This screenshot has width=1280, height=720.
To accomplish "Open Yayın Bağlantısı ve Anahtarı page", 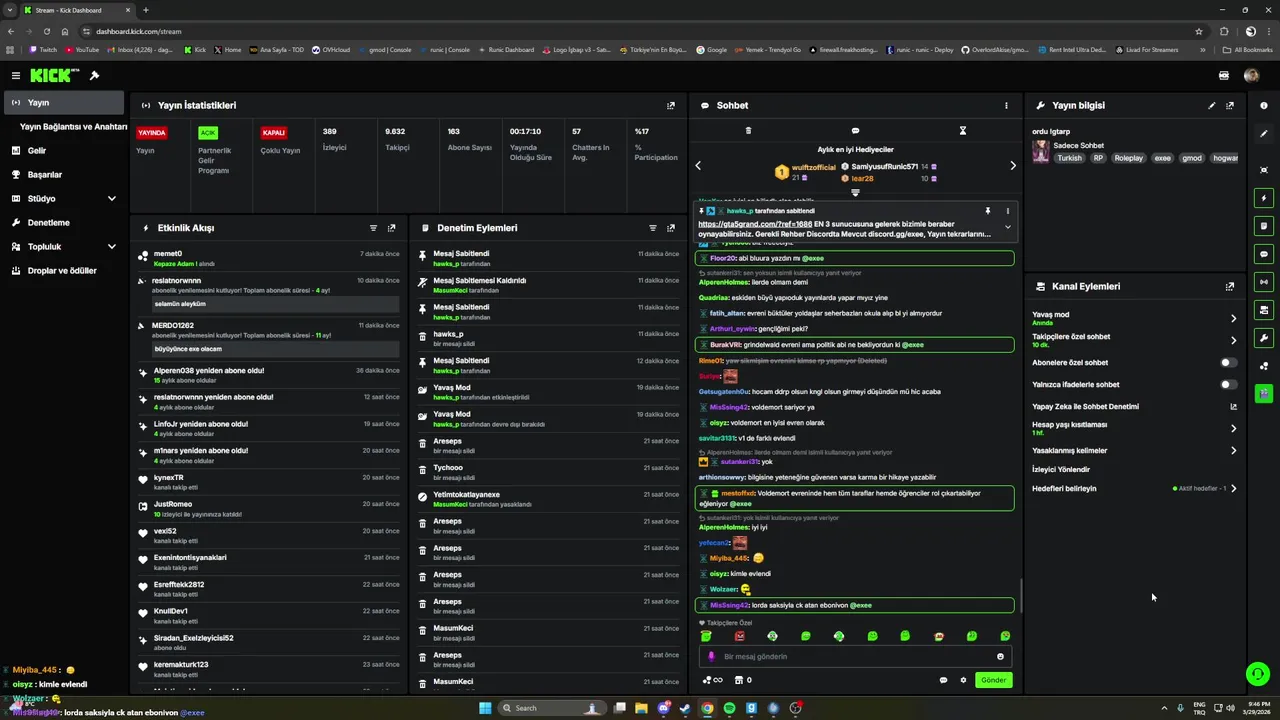I will pos(74,127).
